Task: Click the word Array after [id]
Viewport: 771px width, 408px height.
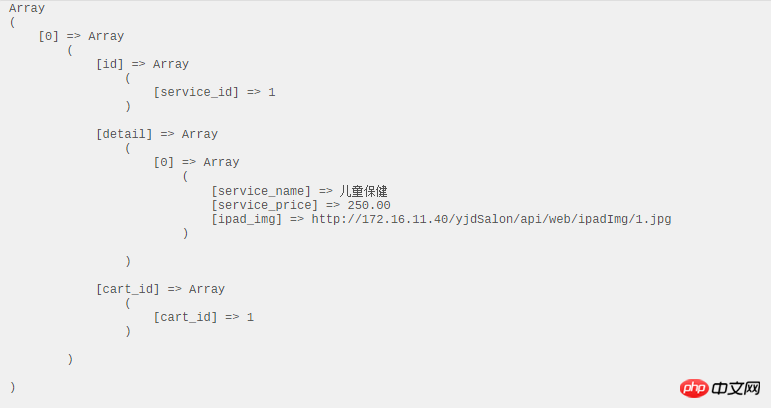Action: [171, 64]
